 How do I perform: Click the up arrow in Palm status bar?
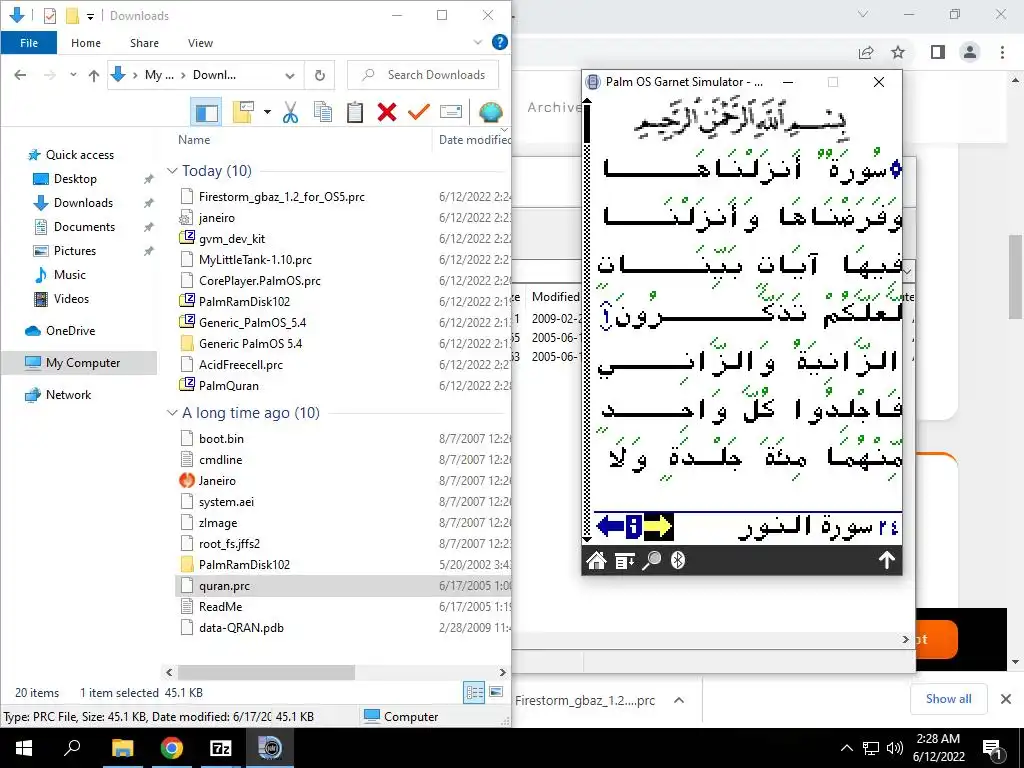tap(886, 560)
